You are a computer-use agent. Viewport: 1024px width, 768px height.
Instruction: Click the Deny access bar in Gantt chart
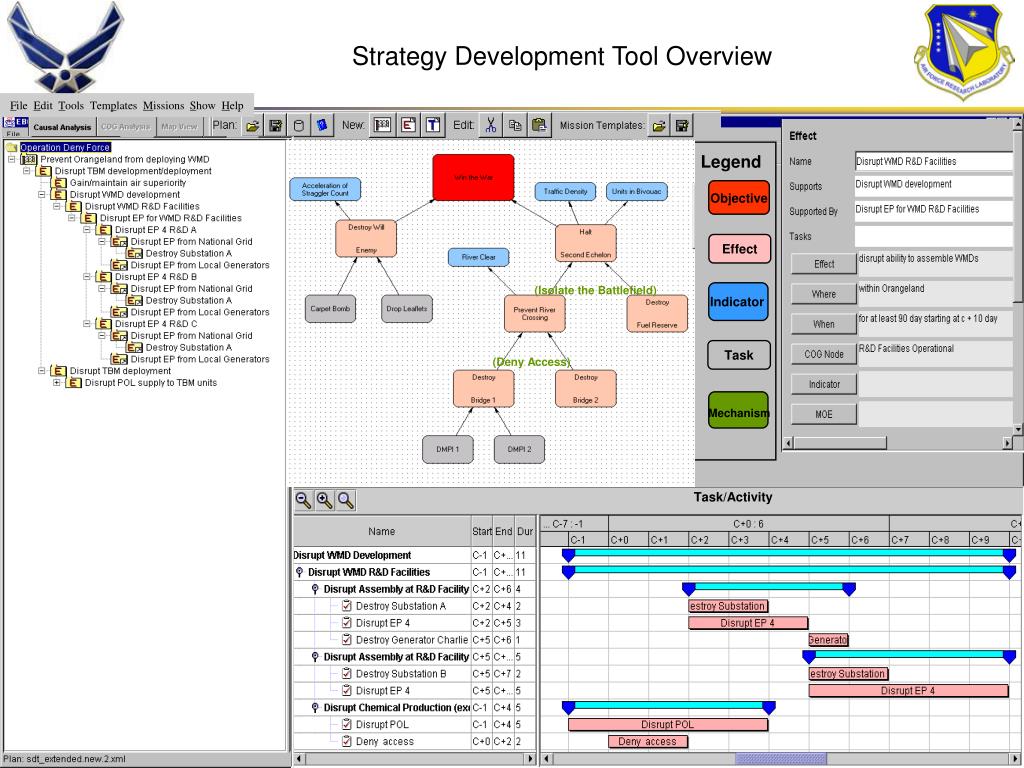click(648, 741)
